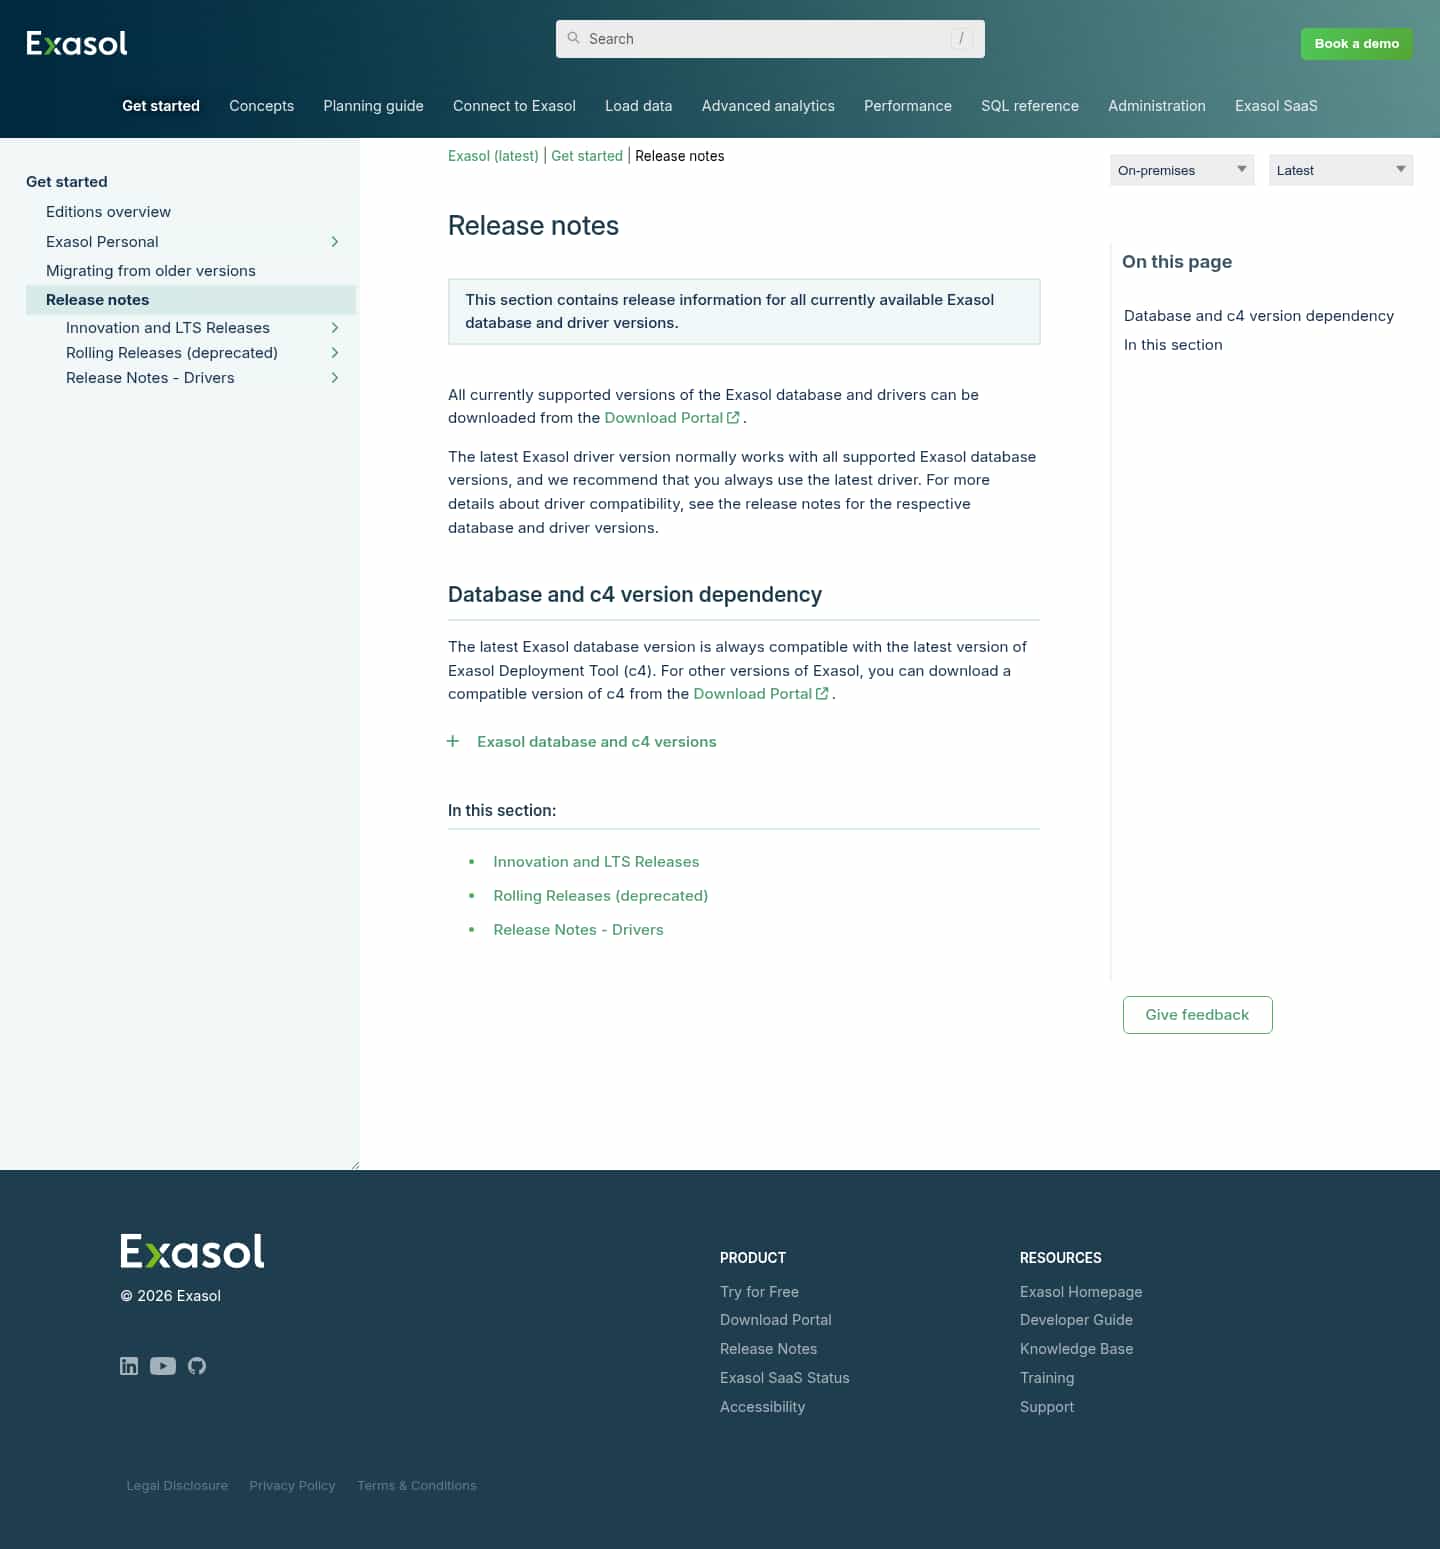
Task: Open the Privacy Policy footer link
Action: (x=292, y=1485)
